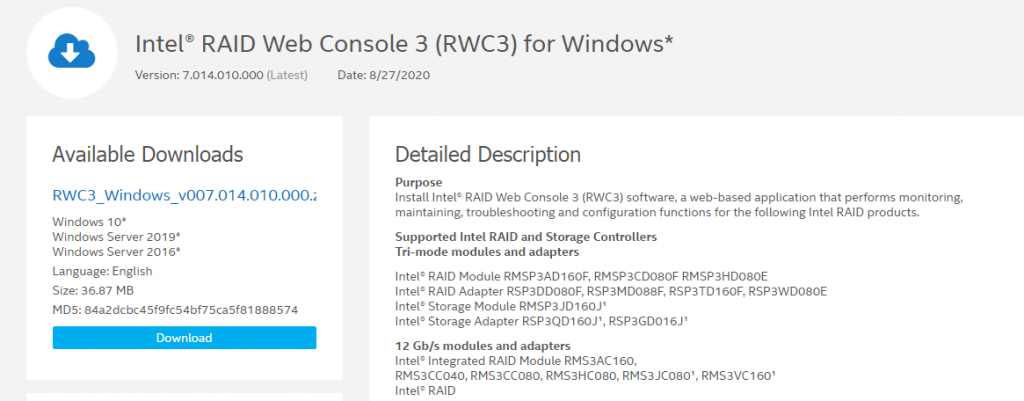Click the Windows Server 2016* entry
Screen dimensions: 1024x401
tap(116, 251)
